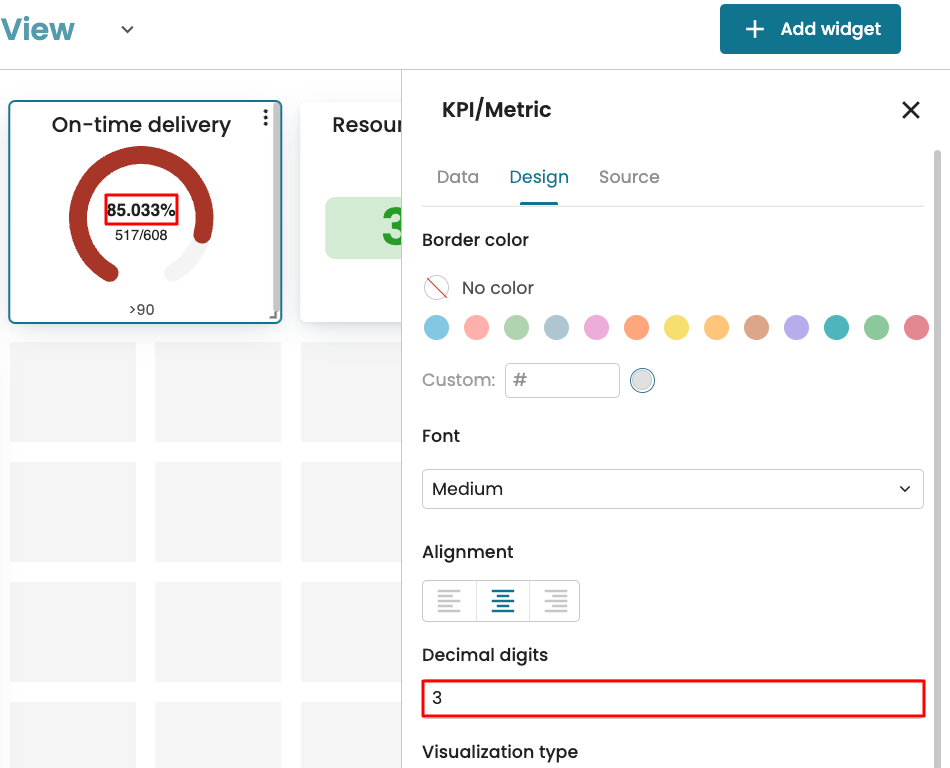Click the Custom hex color input field

[x=562, y=380]
